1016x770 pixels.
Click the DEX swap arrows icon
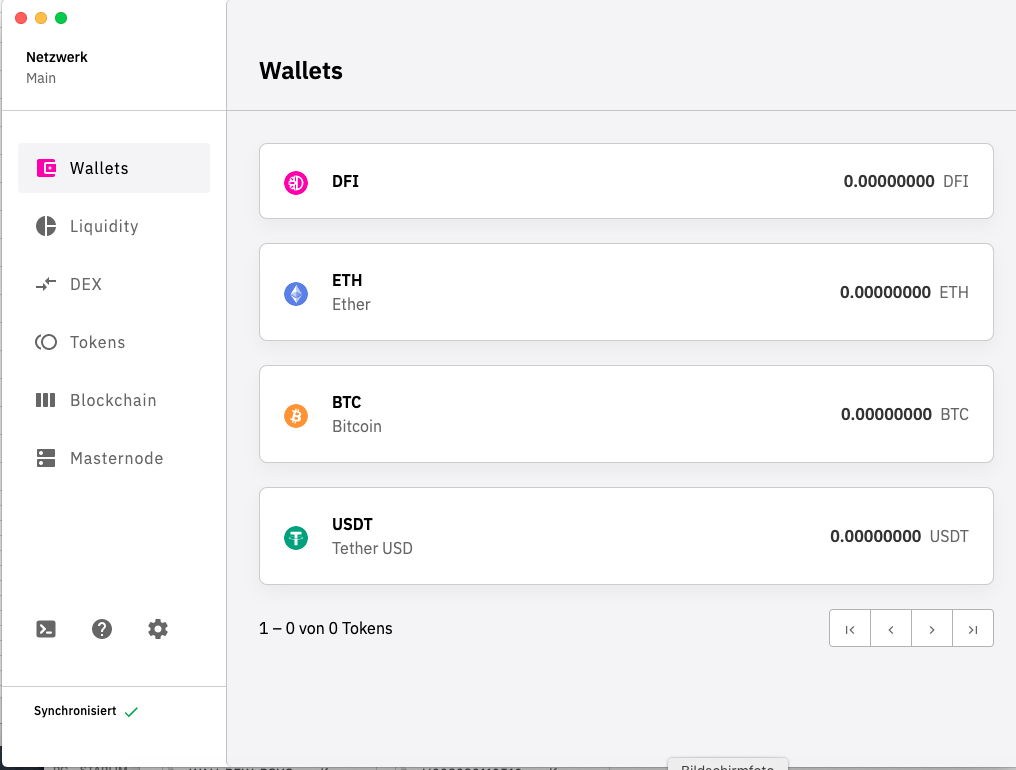(46, 284)
